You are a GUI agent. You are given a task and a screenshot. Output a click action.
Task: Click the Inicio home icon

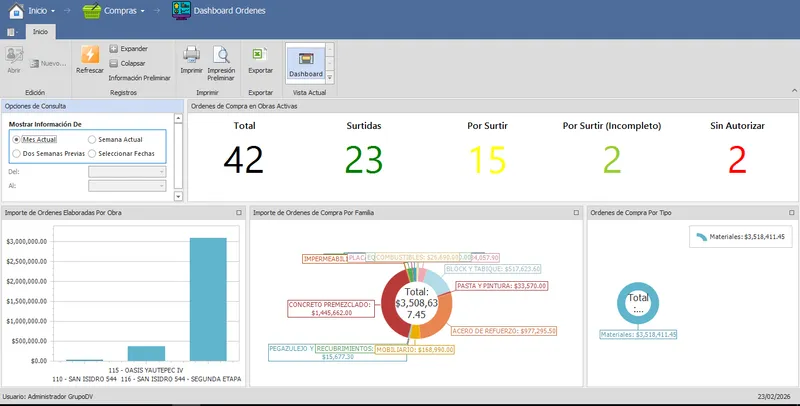coord(16,11)
